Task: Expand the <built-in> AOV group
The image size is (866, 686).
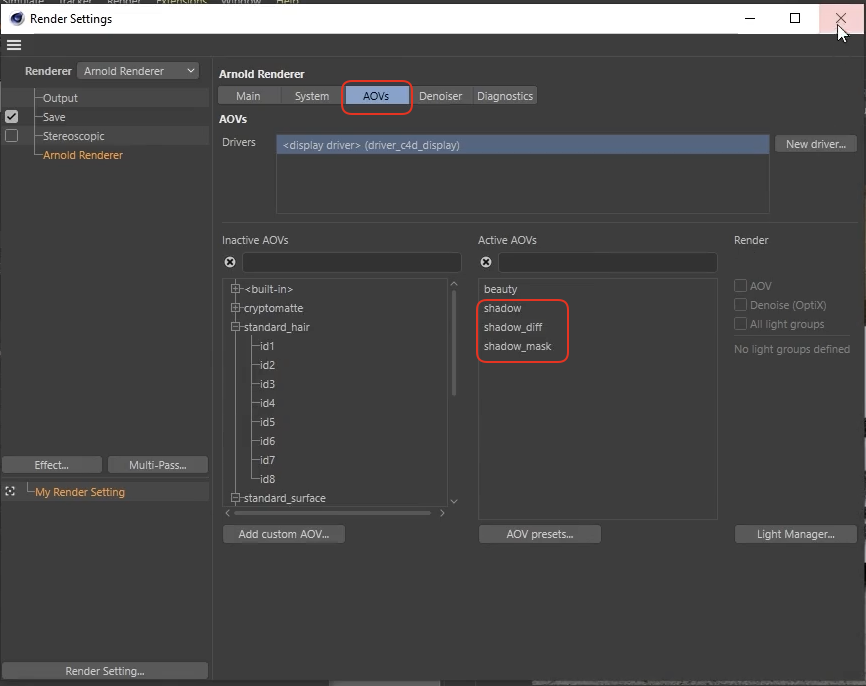Action: tap(236, 288)
